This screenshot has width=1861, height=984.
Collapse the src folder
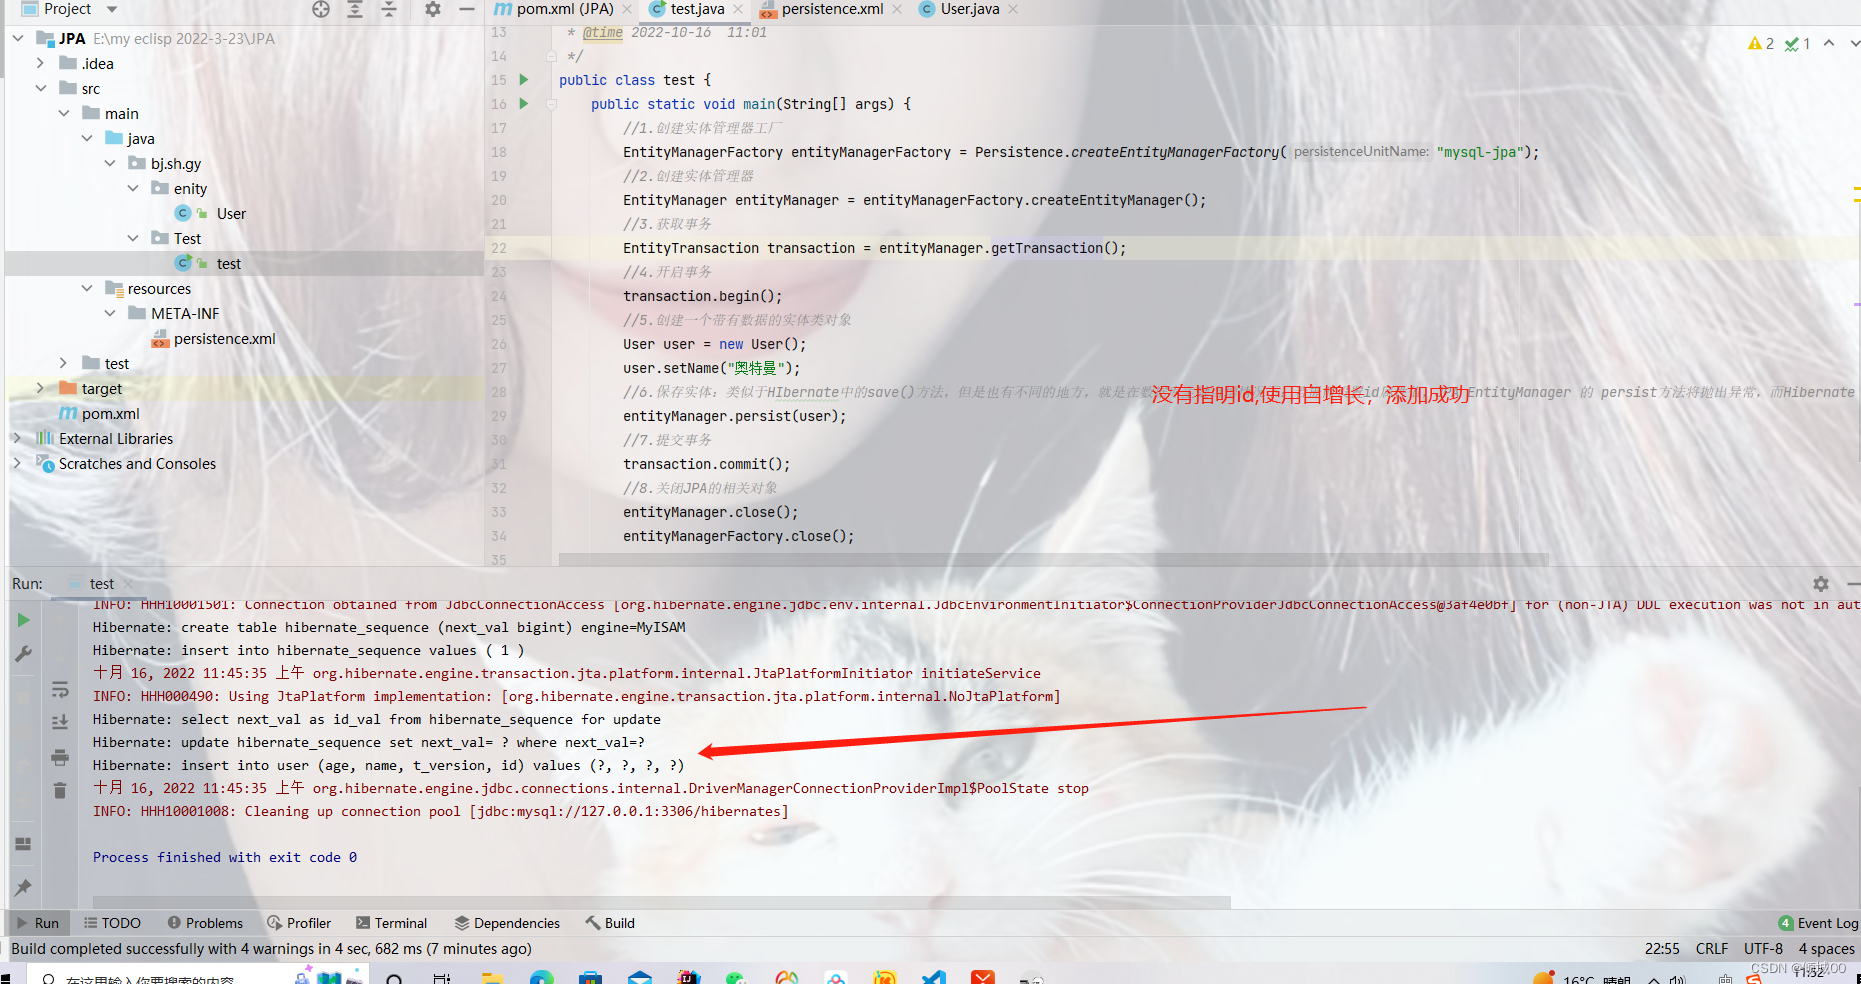click(x=40, y=88)
